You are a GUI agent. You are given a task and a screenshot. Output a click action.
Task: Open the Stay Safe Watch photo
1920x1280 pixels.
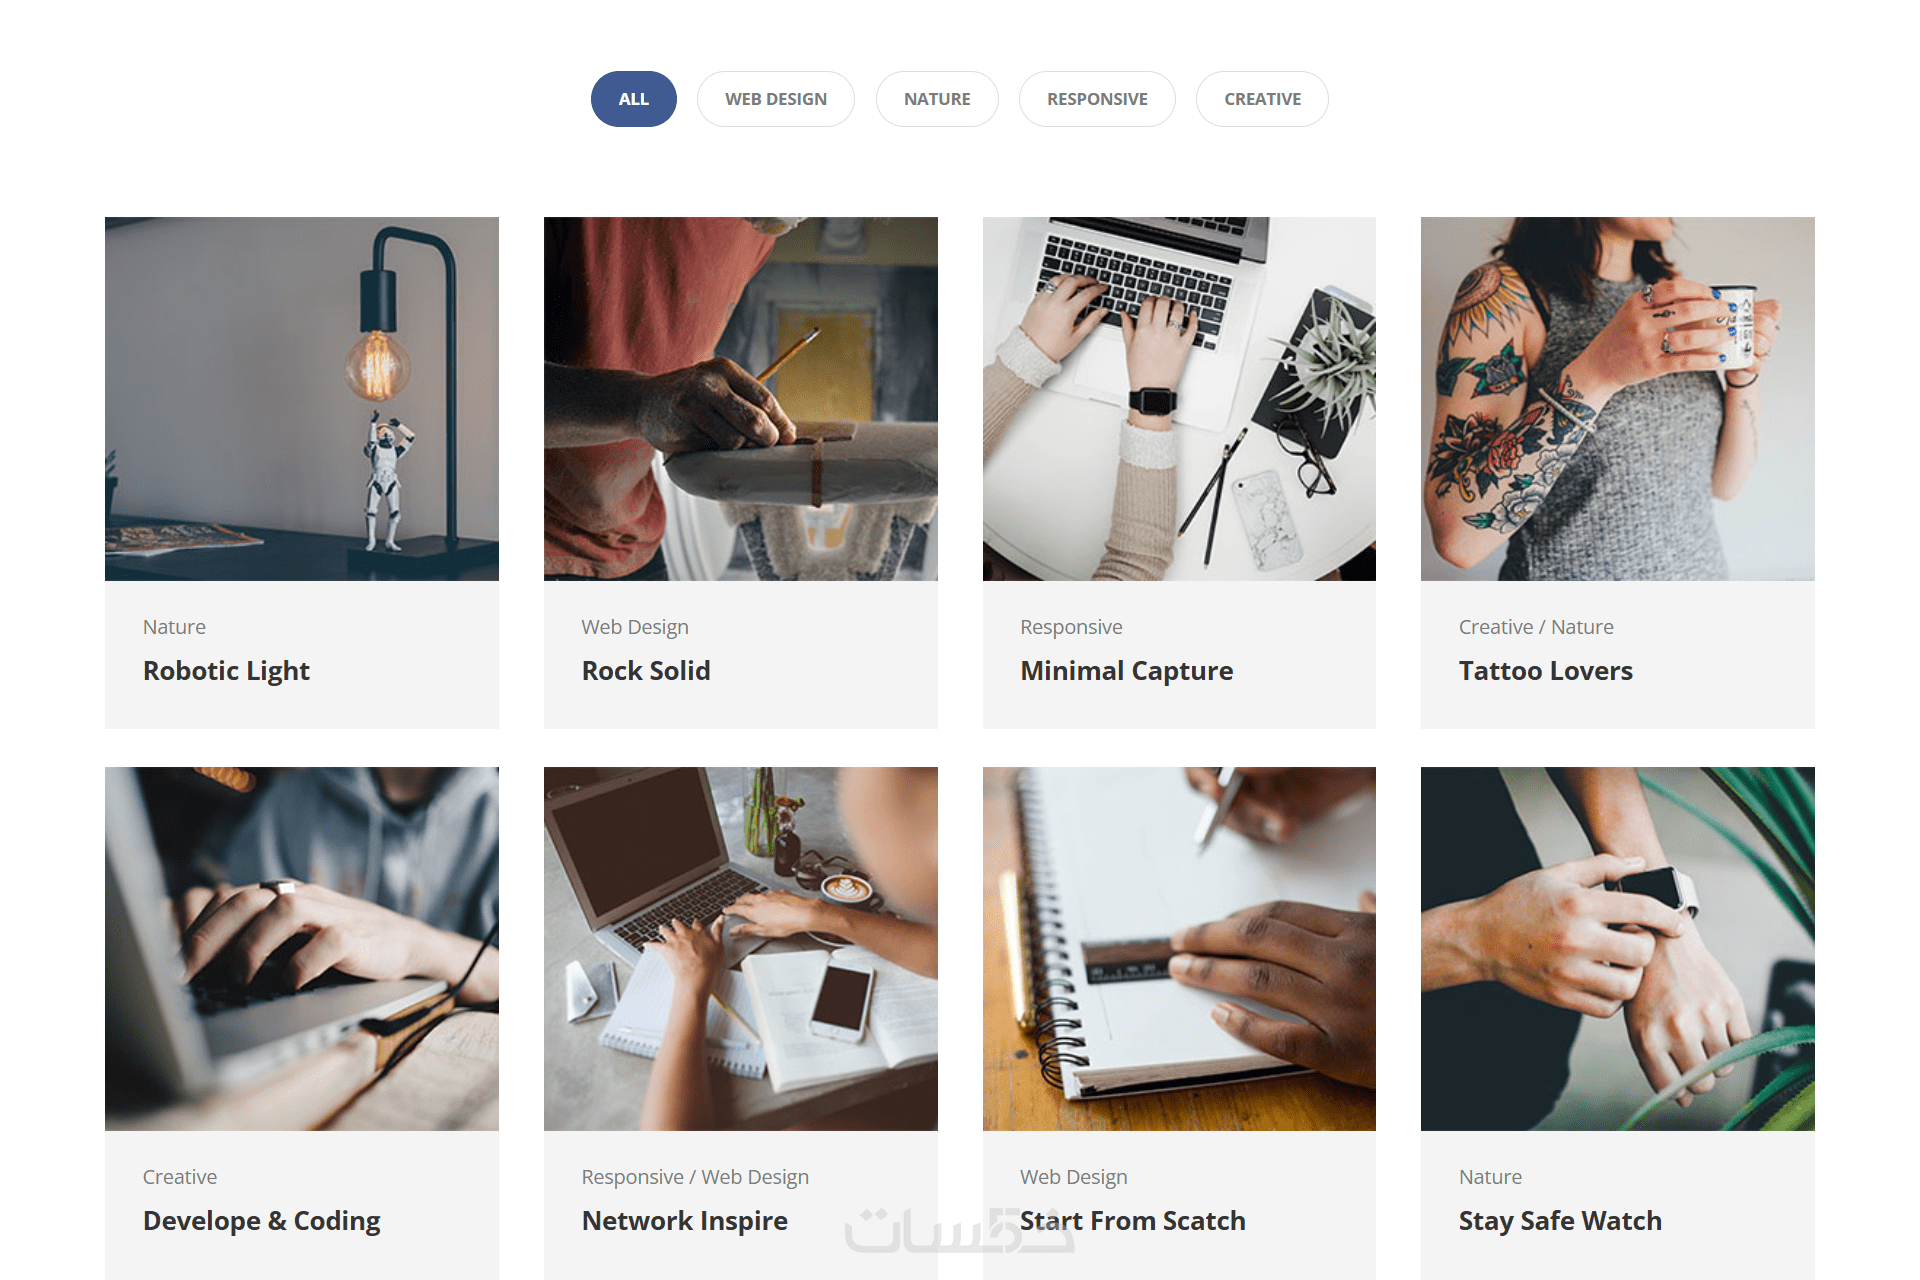[1618, 949]
